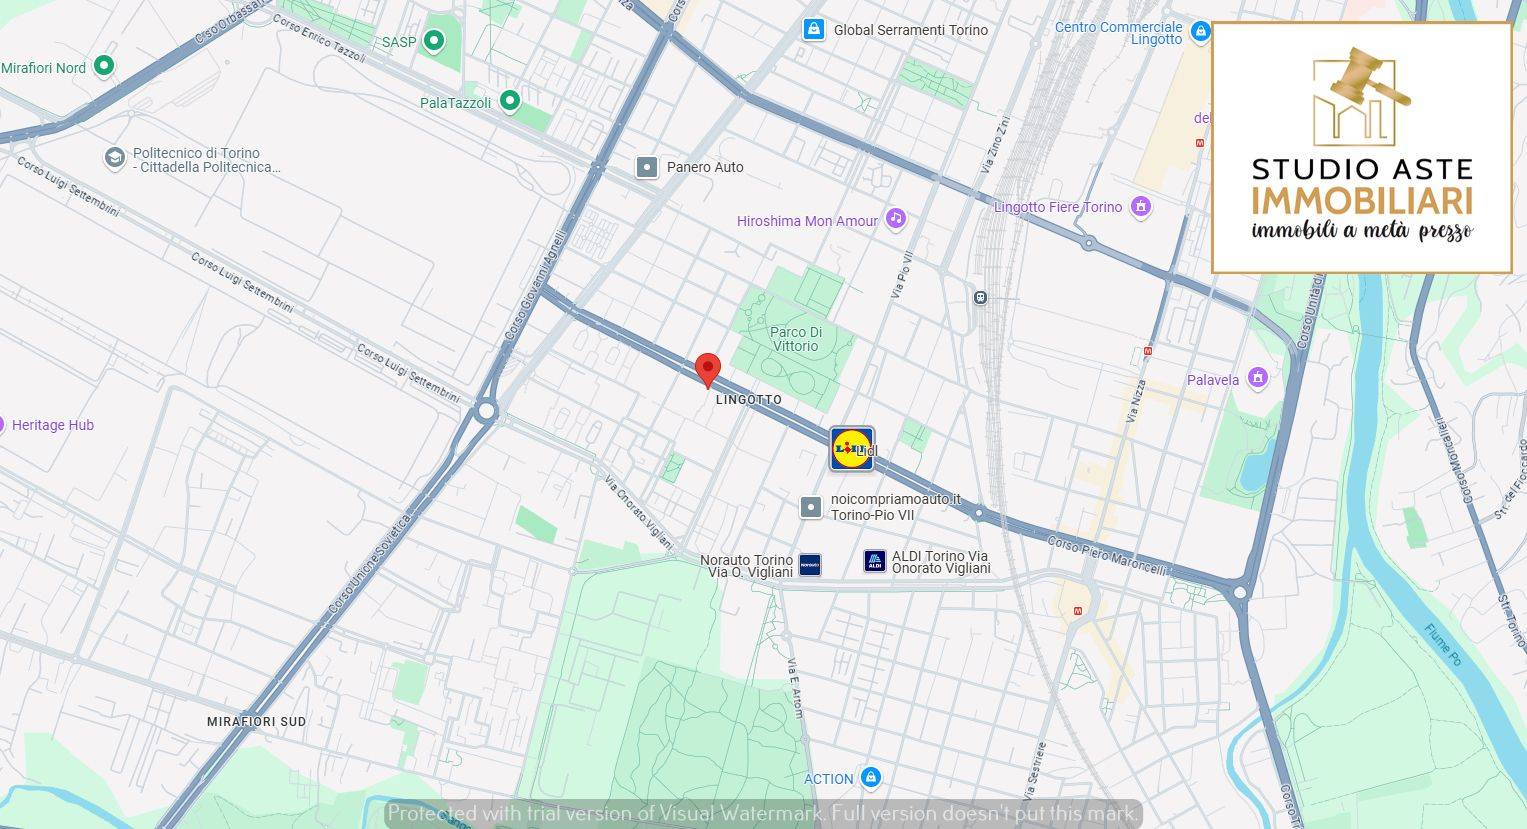Click the Via Nizza street label
Image resolution: width=1527 pixels, height=829 pixels.
[1135, 402]
